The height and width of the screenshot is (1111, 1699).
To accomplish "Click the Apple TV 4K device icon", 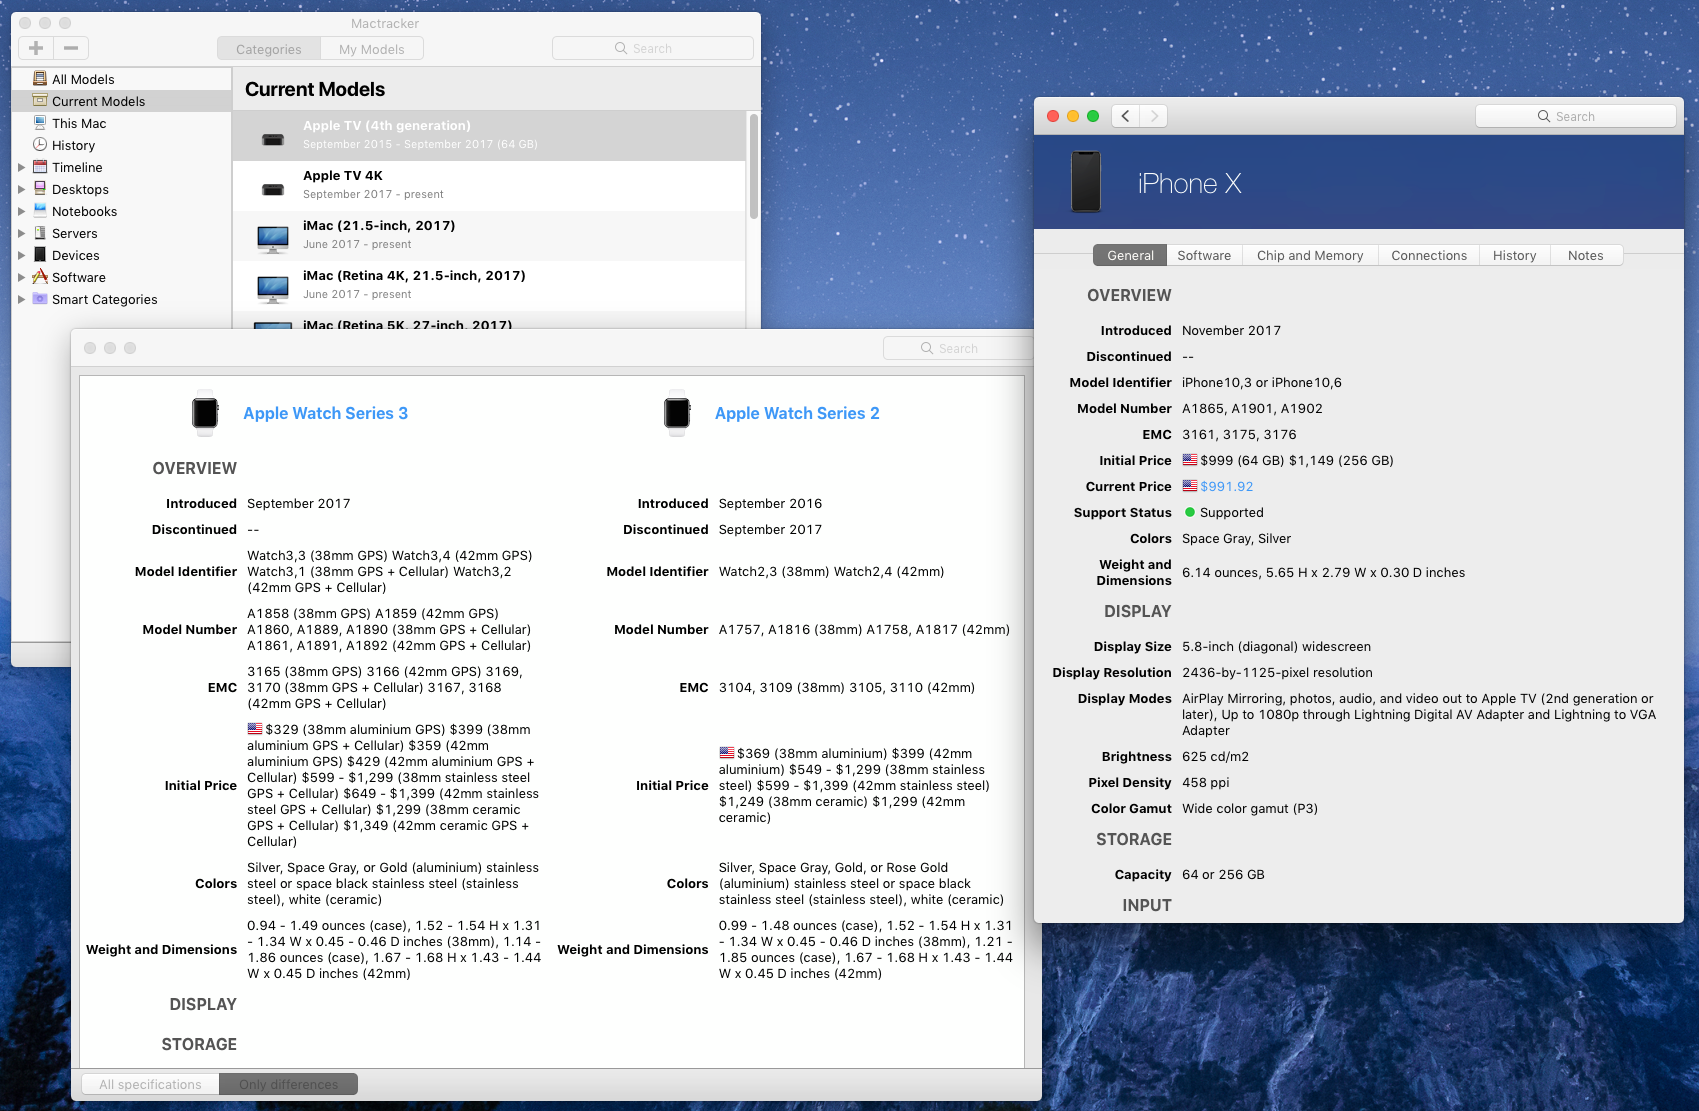I will coord(273,189).
